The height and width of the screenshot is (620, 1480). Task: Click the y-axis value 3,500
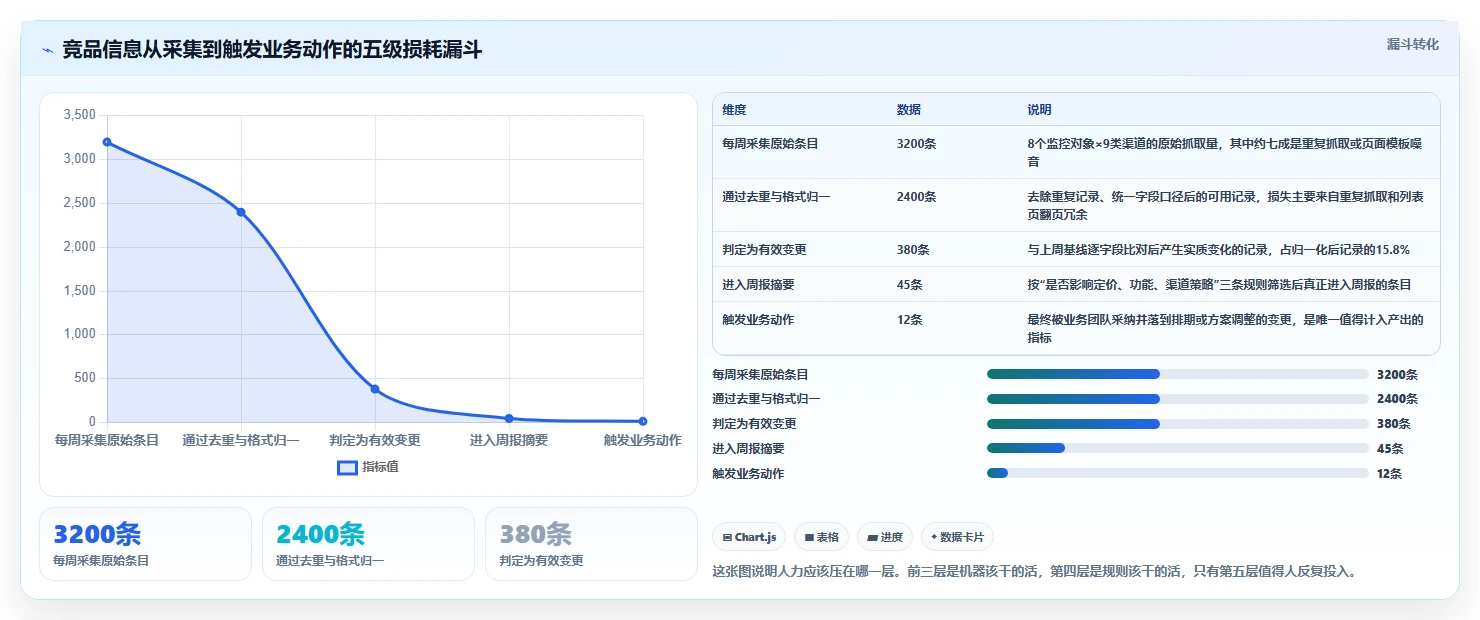79,115
